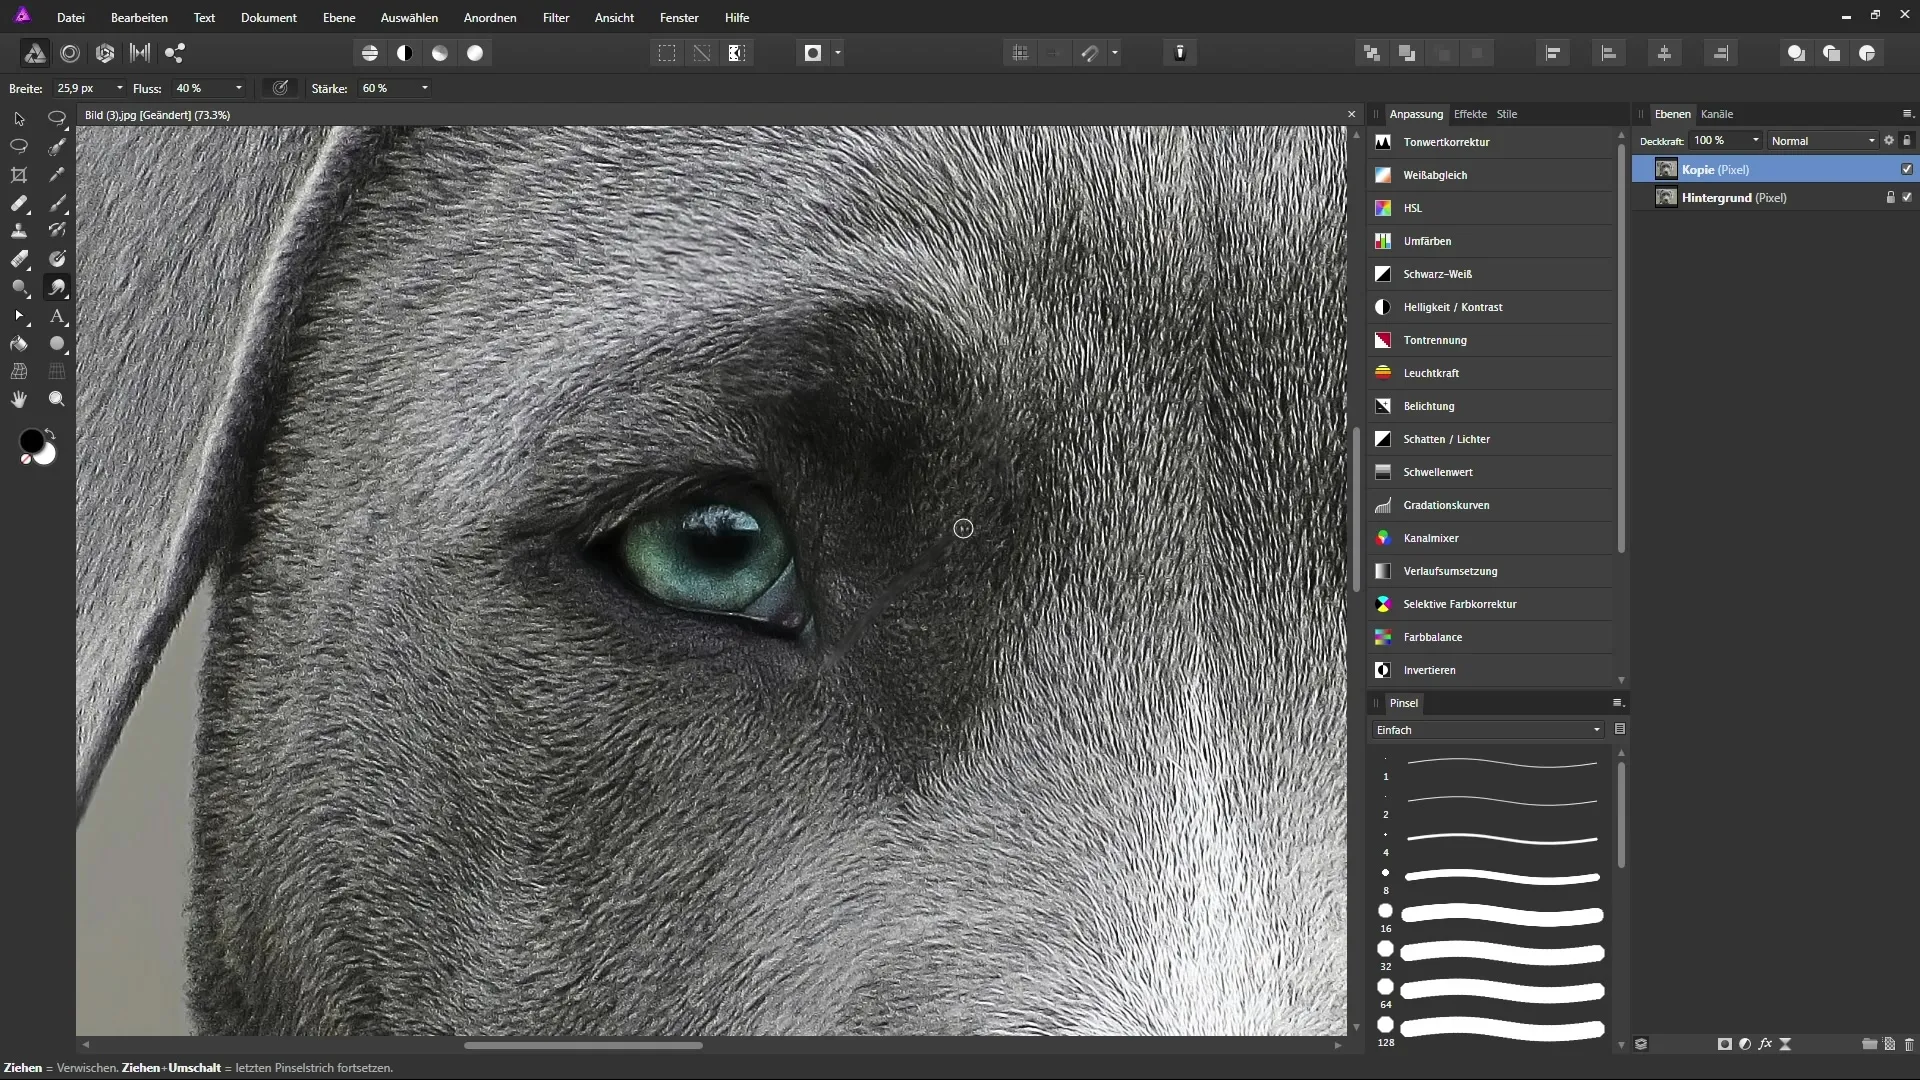Select the Crop tool
This screenshot has height=1080, width=1920.
[19, 175]
